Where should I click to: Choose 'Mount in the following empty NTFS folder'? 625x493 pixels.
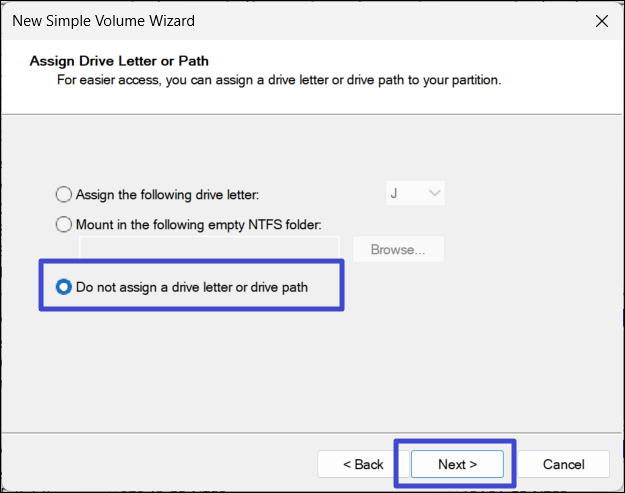click(x=65, y=224)
